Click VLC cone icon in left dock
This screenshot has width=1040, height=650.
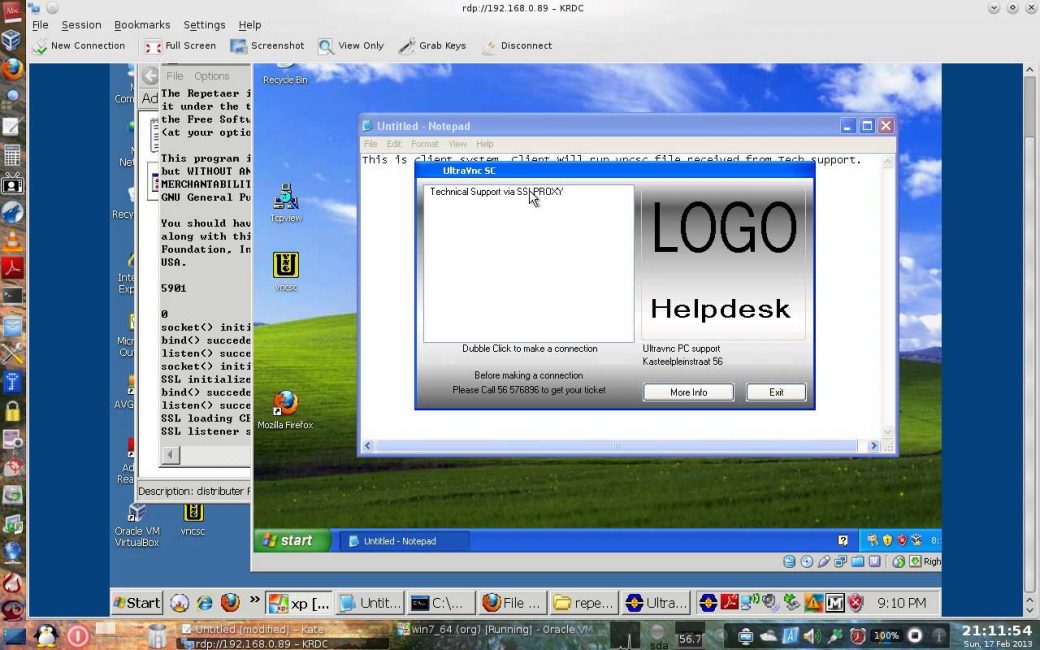pos(12,239)
